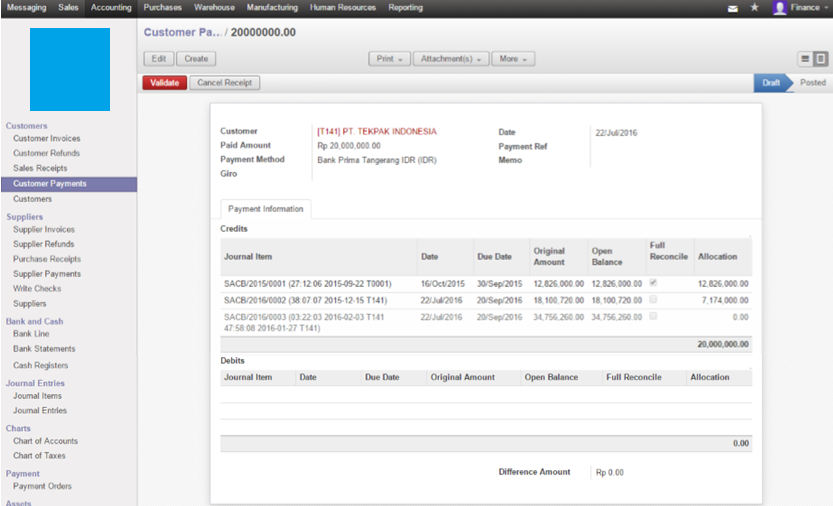Screen dimensions: 833x506
Task: Switch to form view icon
Action: (821, 59)
